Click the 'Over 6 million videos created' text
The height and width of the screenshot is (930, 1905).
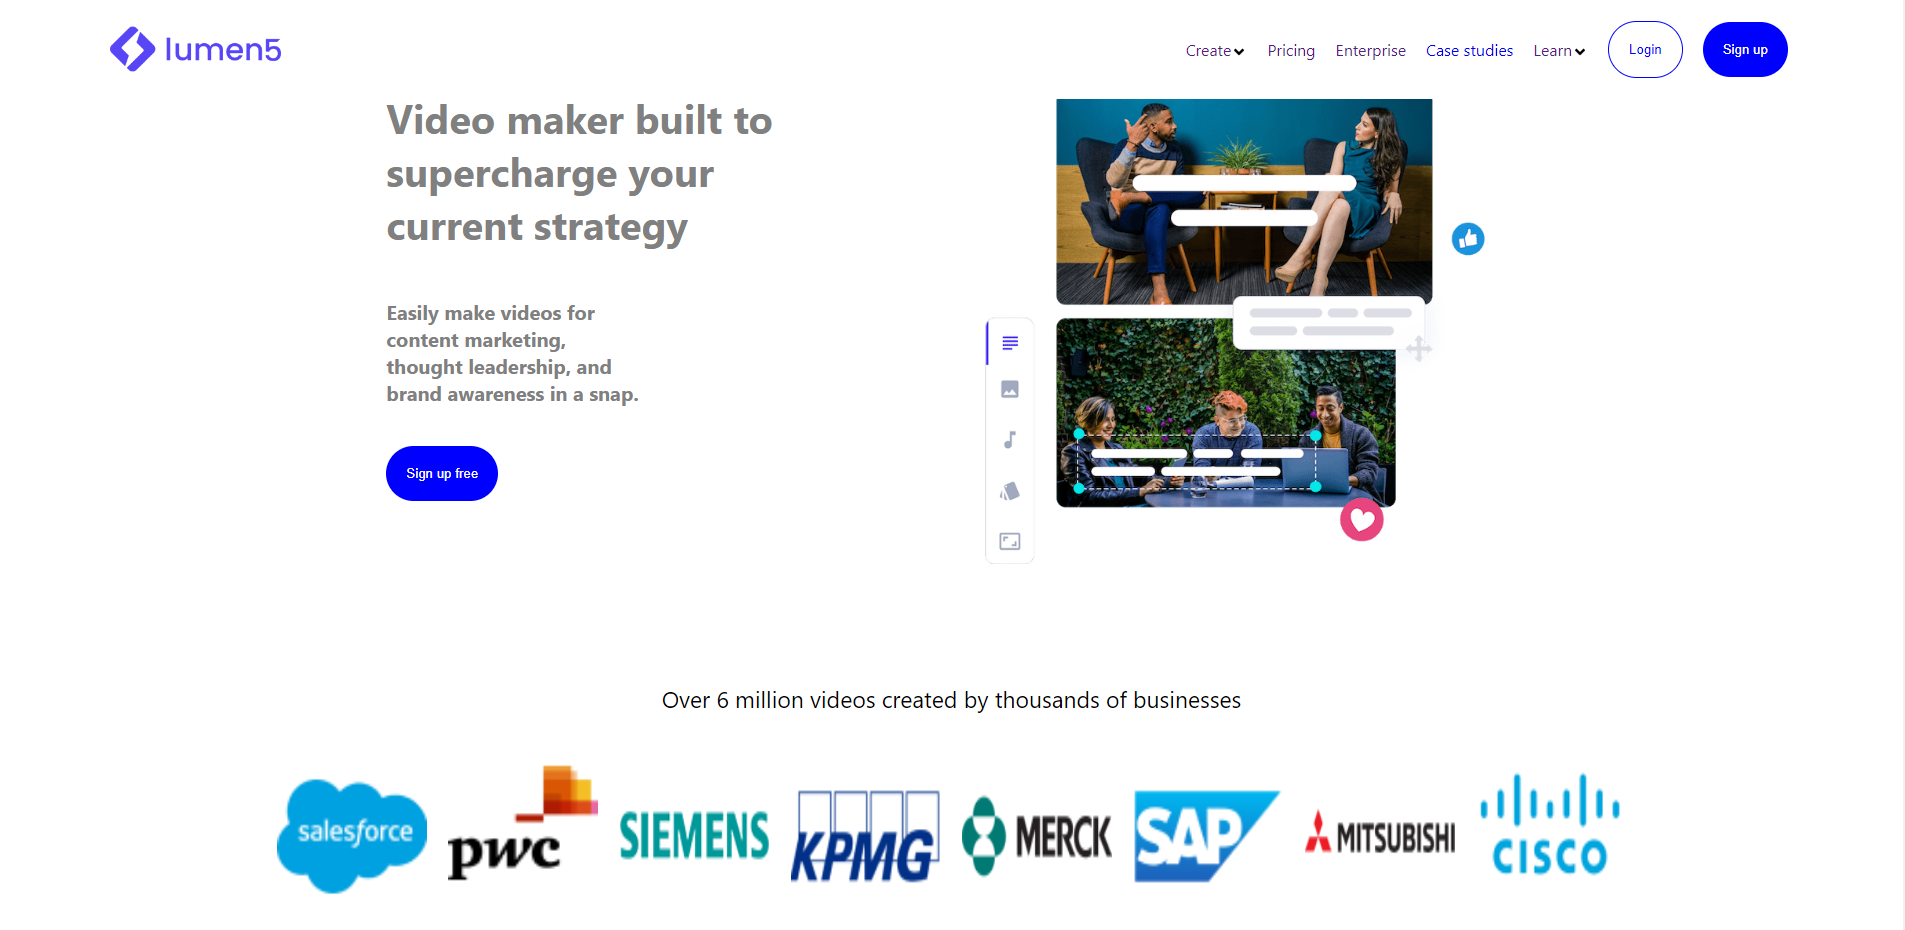click(951, 700)
